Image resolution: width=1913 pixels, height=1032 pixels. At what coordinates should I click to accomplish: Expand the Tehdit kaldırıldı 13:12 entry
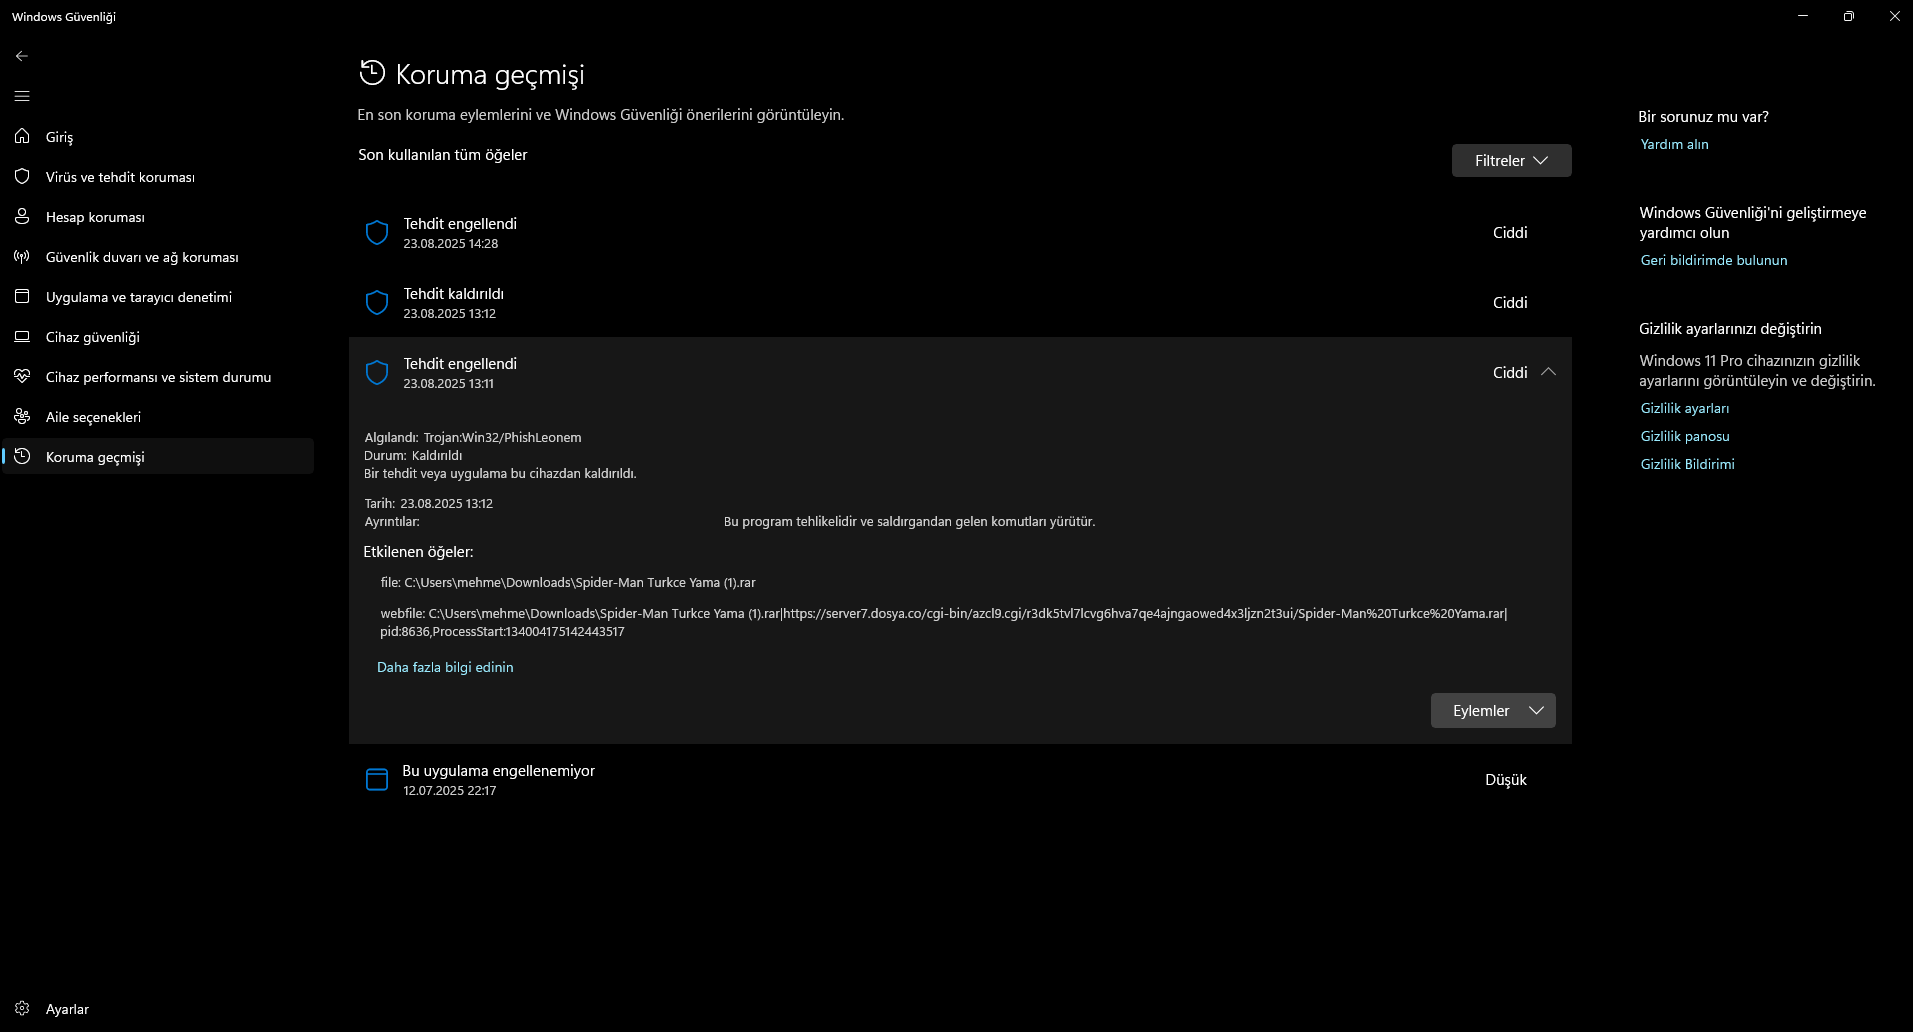[960, 303]
